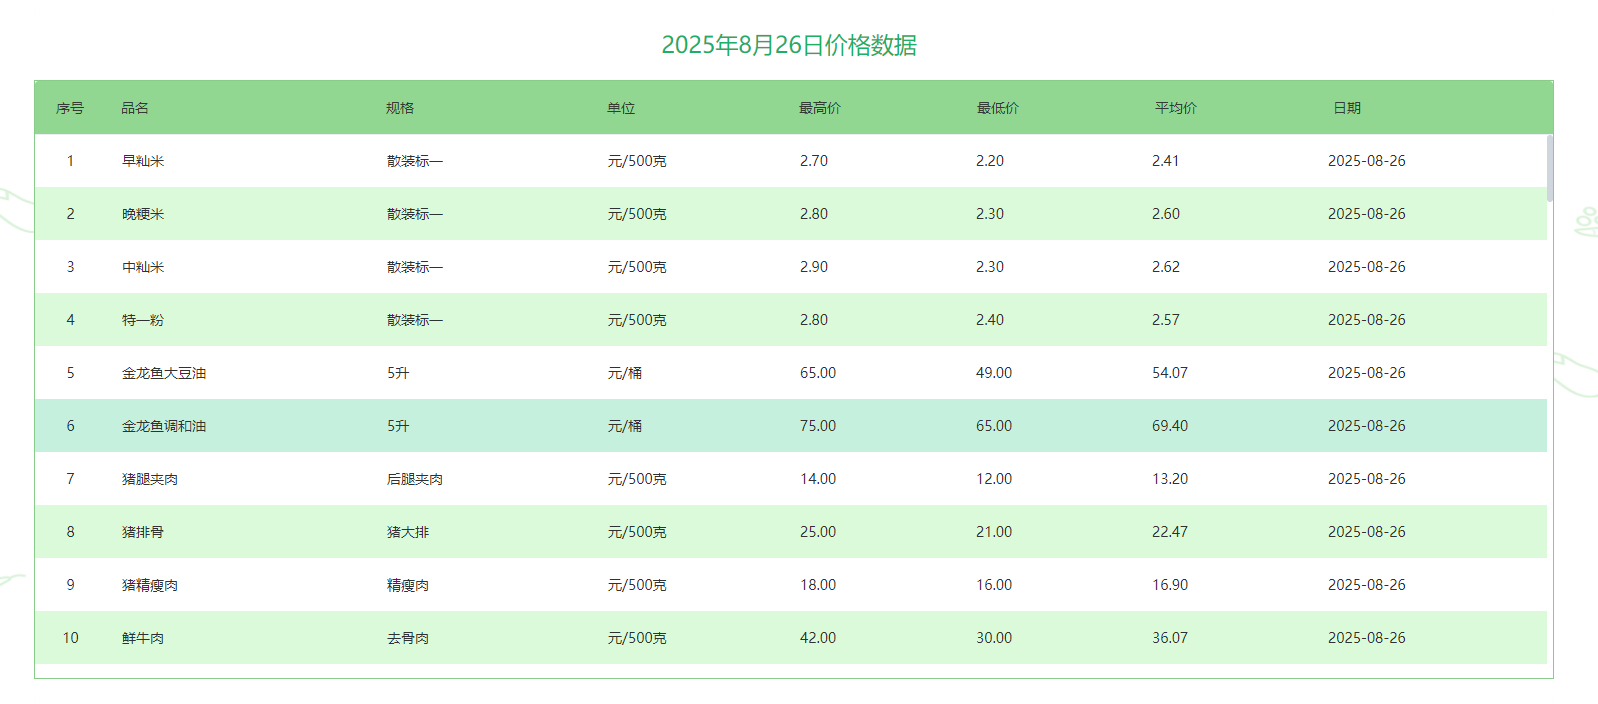The image size is (1598, 704).
Task: Click the serial number 10 cell
Action: pos(70,638)
